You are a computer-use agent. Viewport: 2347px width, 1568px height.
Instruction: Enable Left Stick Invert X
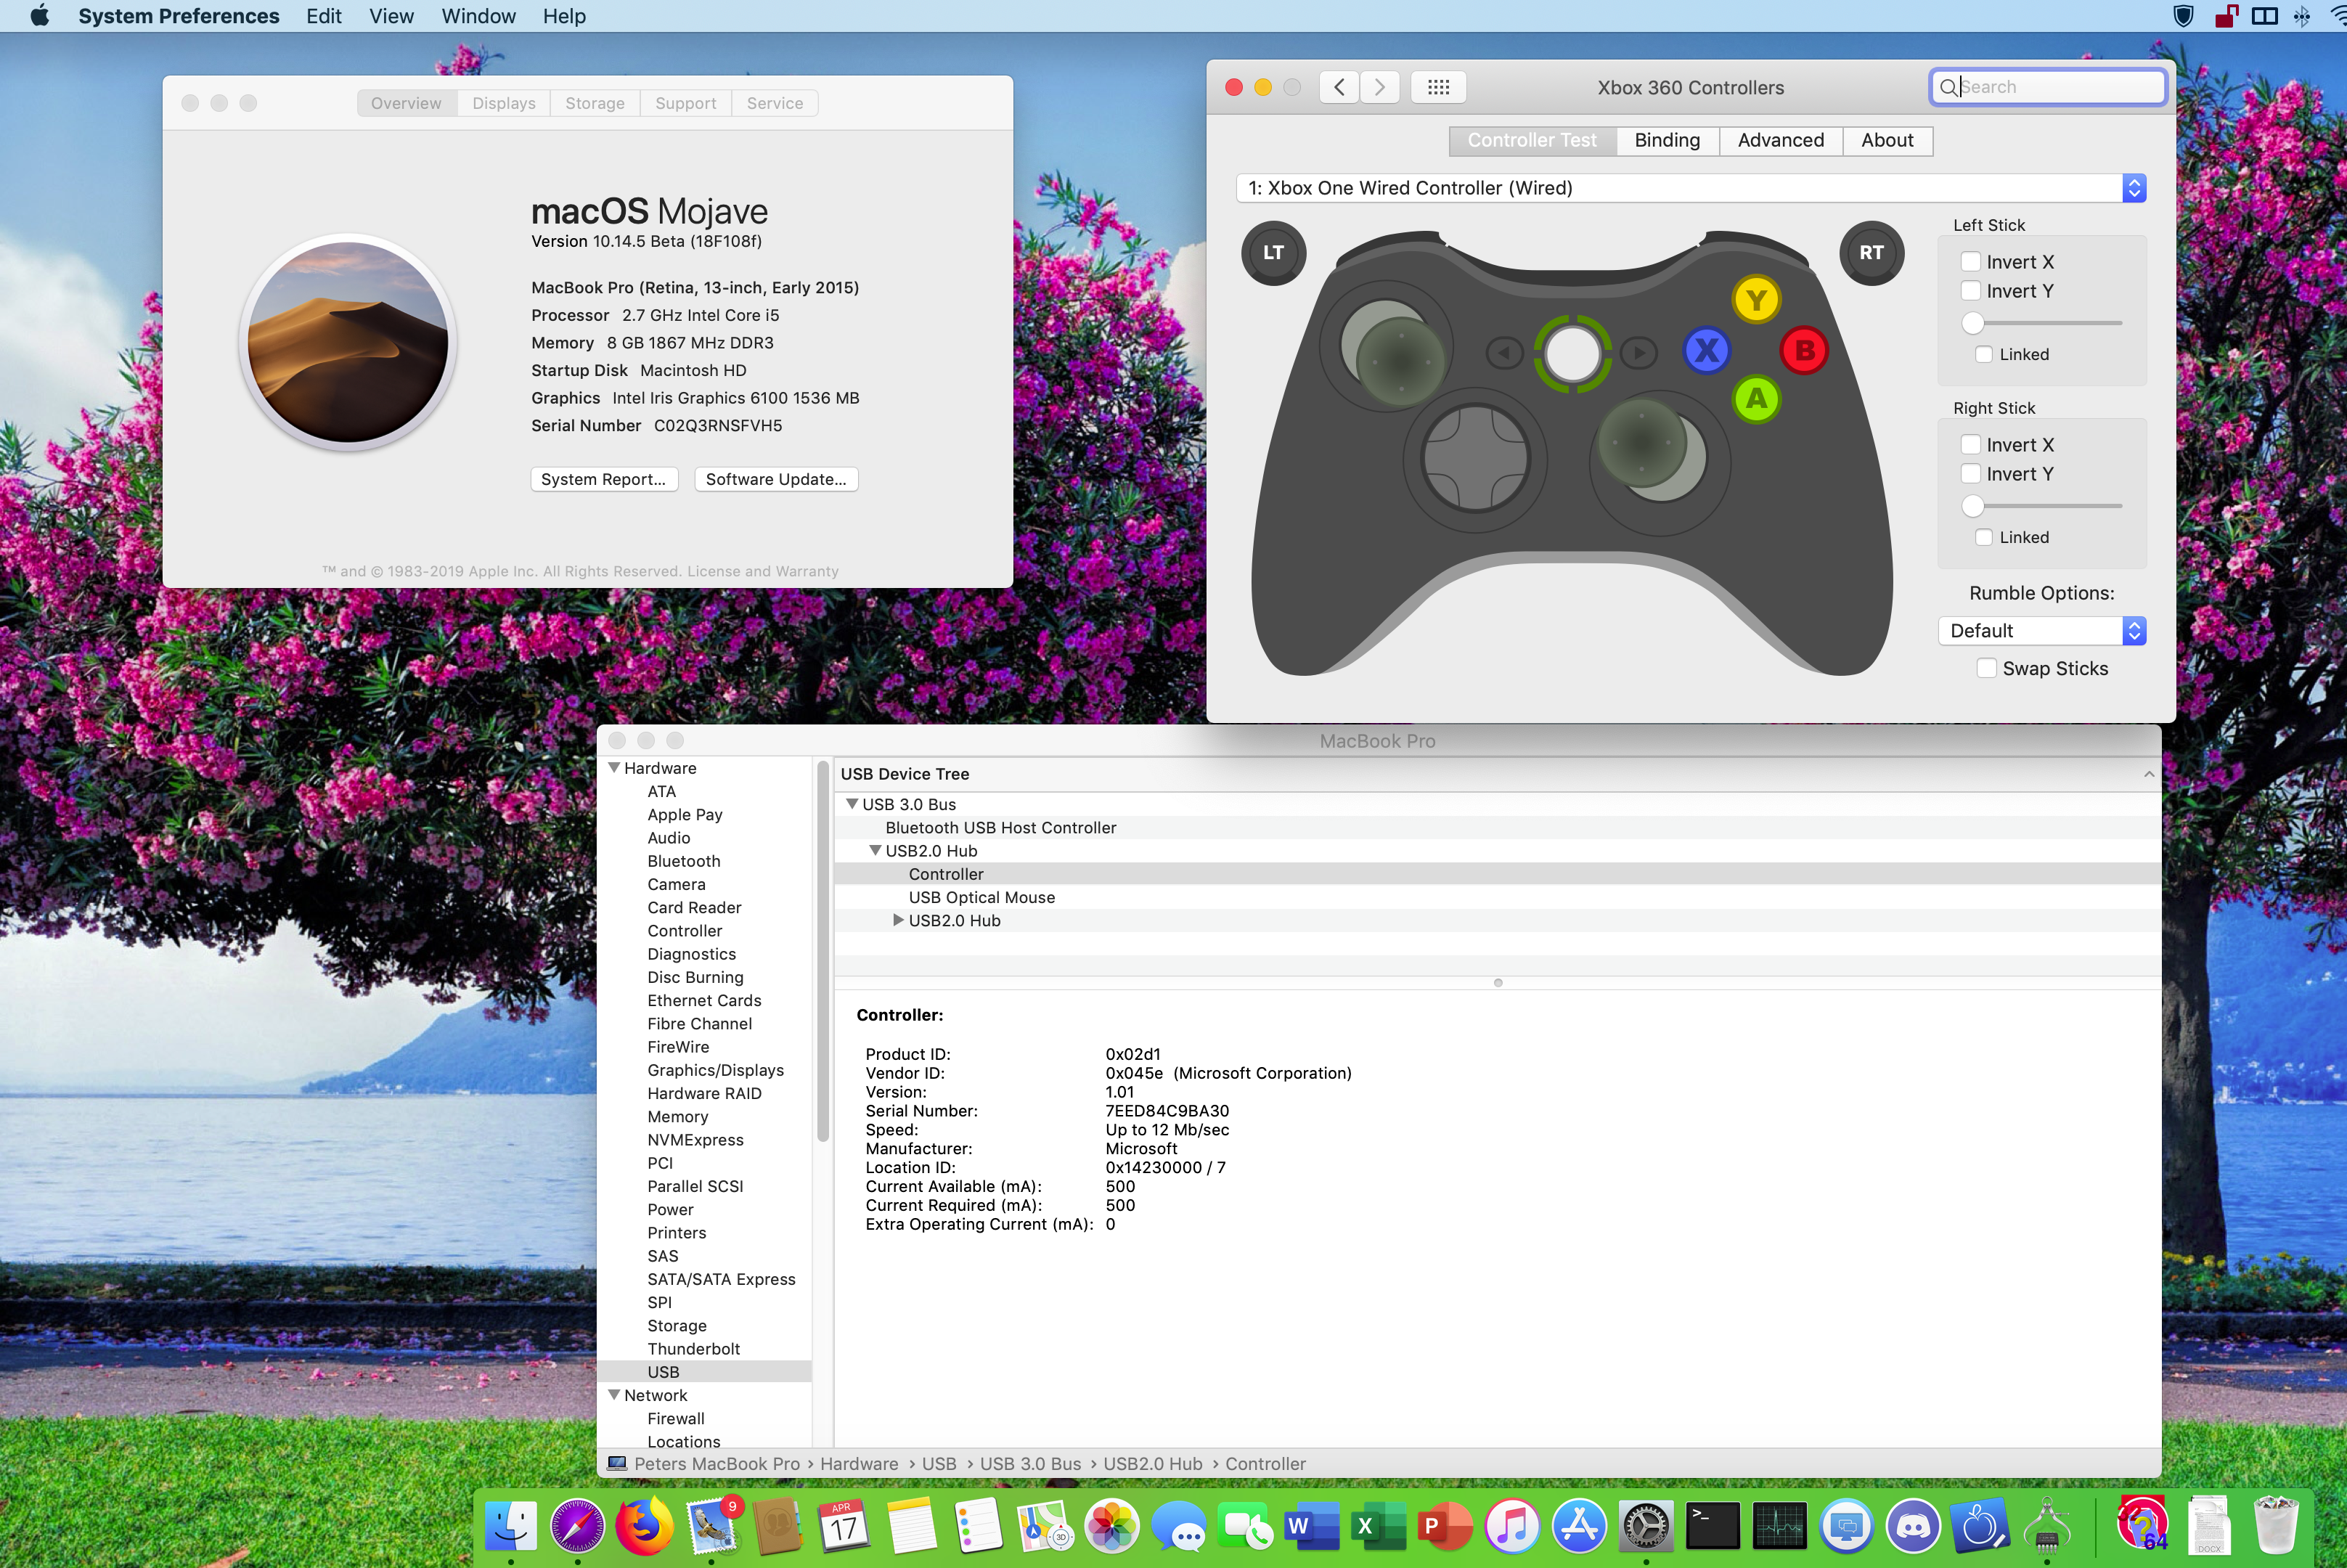click(x=1970, y=262)
